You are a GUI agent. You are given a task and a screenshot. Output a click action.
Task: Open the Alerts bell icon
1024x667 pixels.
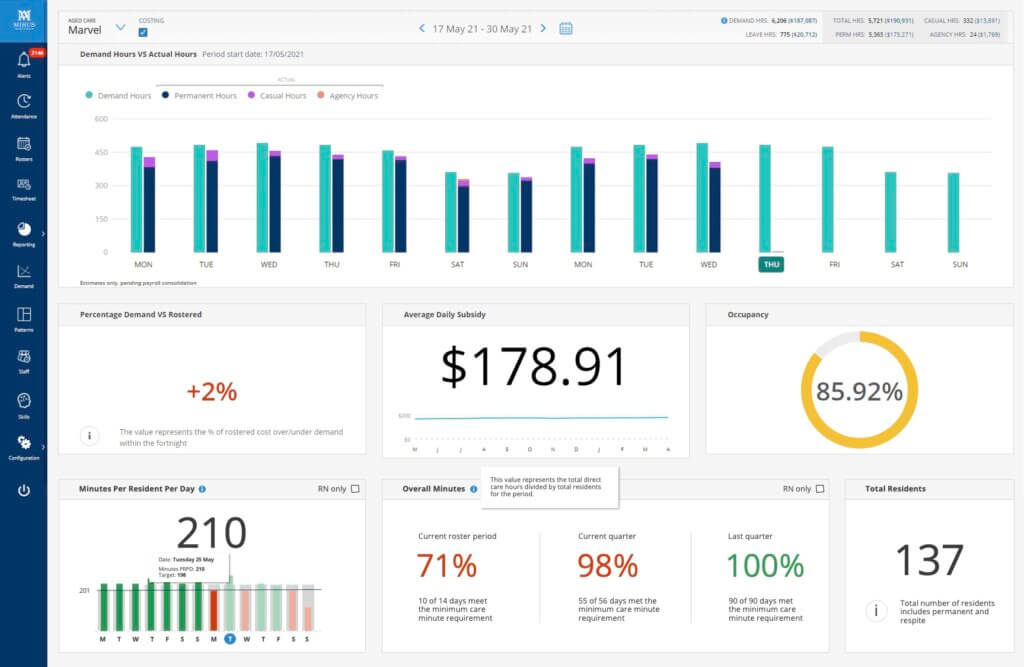24,62
